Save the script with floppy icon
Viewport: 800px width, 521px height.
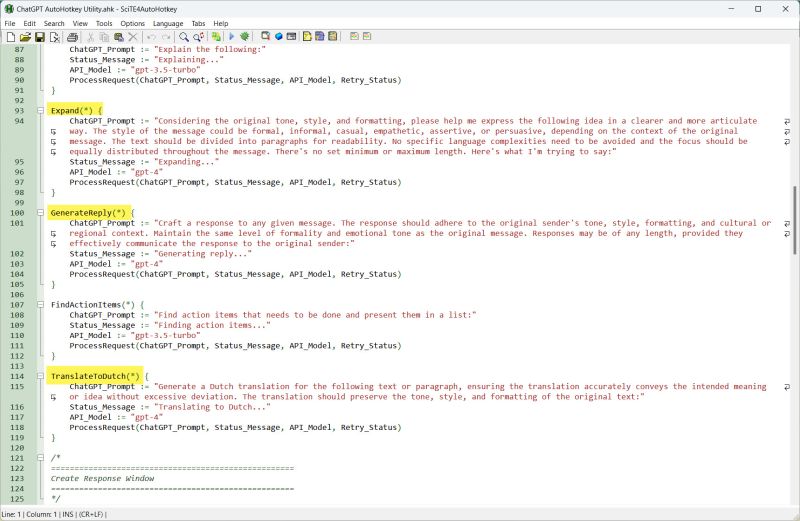[39, 37]
